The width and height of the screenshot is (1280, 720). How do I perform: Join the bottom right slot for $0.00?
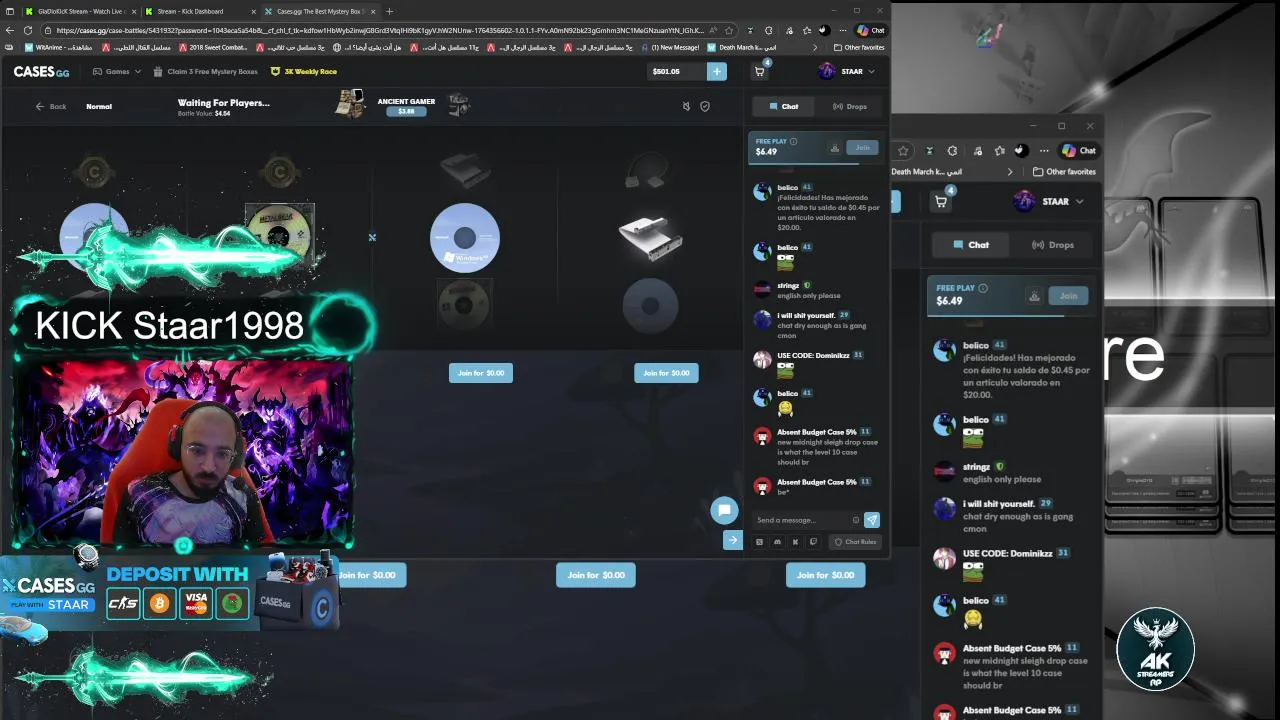pyautogui.click(x=825, y=575)
